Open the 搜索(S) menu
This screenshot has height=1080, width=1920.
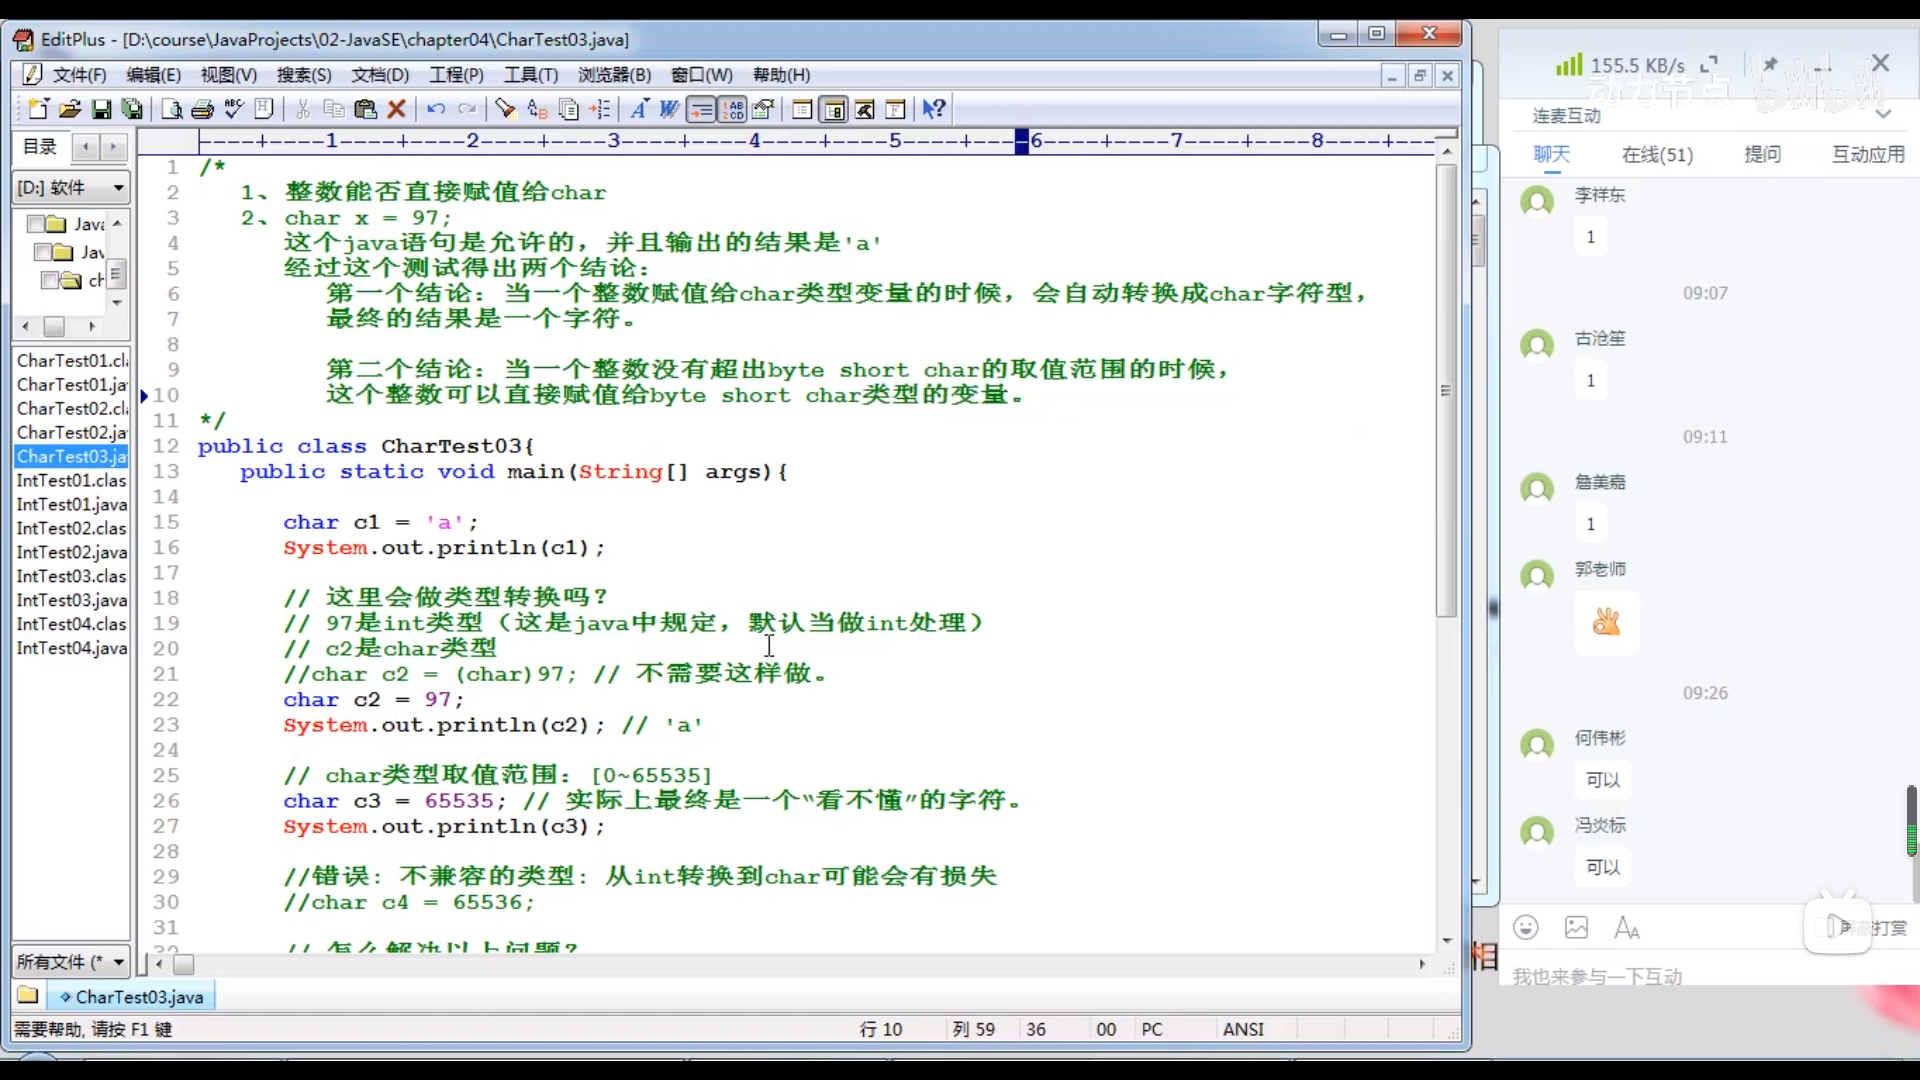pyautogui.click(x=304, y=75)
